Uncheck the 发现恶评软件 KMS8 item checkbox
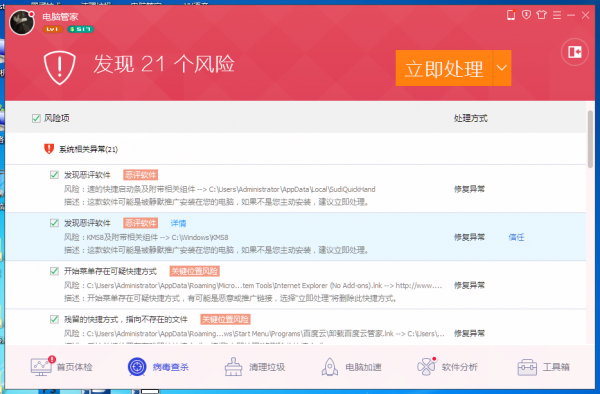The width and height of the screenshot is (600, 394). coord(54,223)
